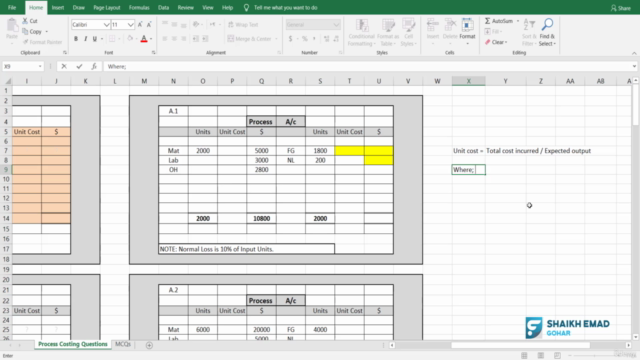The width and height of the screenshot is (640, 360).
Task: Switch to Normal view in status bar
Action: pyautogui.click(x=524, y=356)
